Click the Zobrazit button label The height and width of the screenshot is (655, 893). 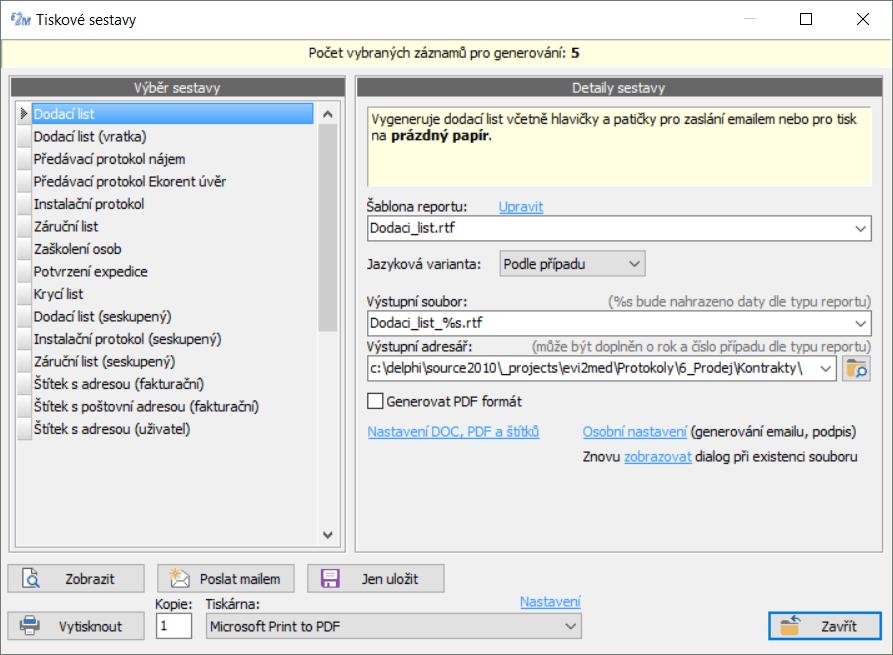click(89, 579)
